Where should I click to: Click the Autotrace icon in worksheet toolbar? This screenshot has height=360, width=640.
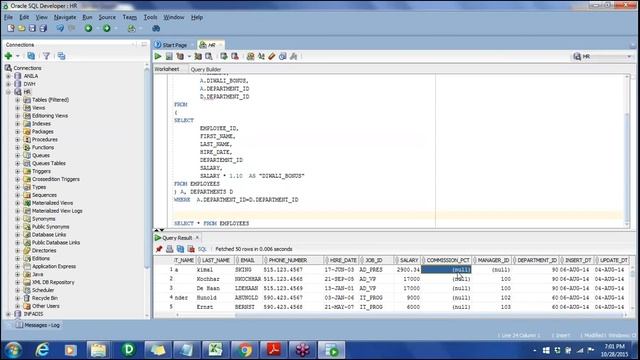pos(198,56)
